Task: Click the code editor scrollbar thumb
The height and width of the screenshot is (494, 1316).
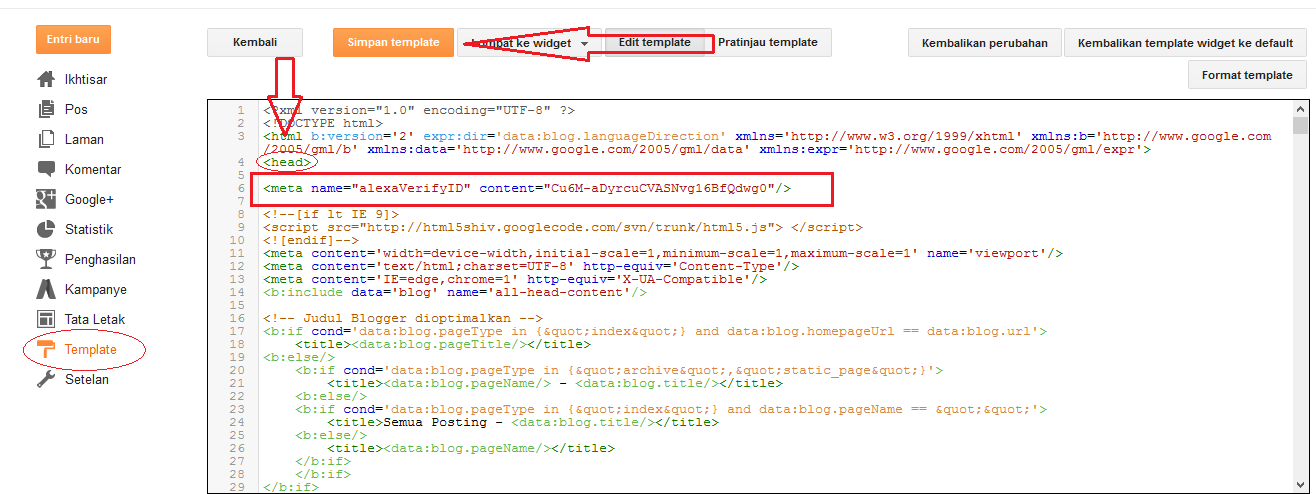Action: pos(1299,125)
